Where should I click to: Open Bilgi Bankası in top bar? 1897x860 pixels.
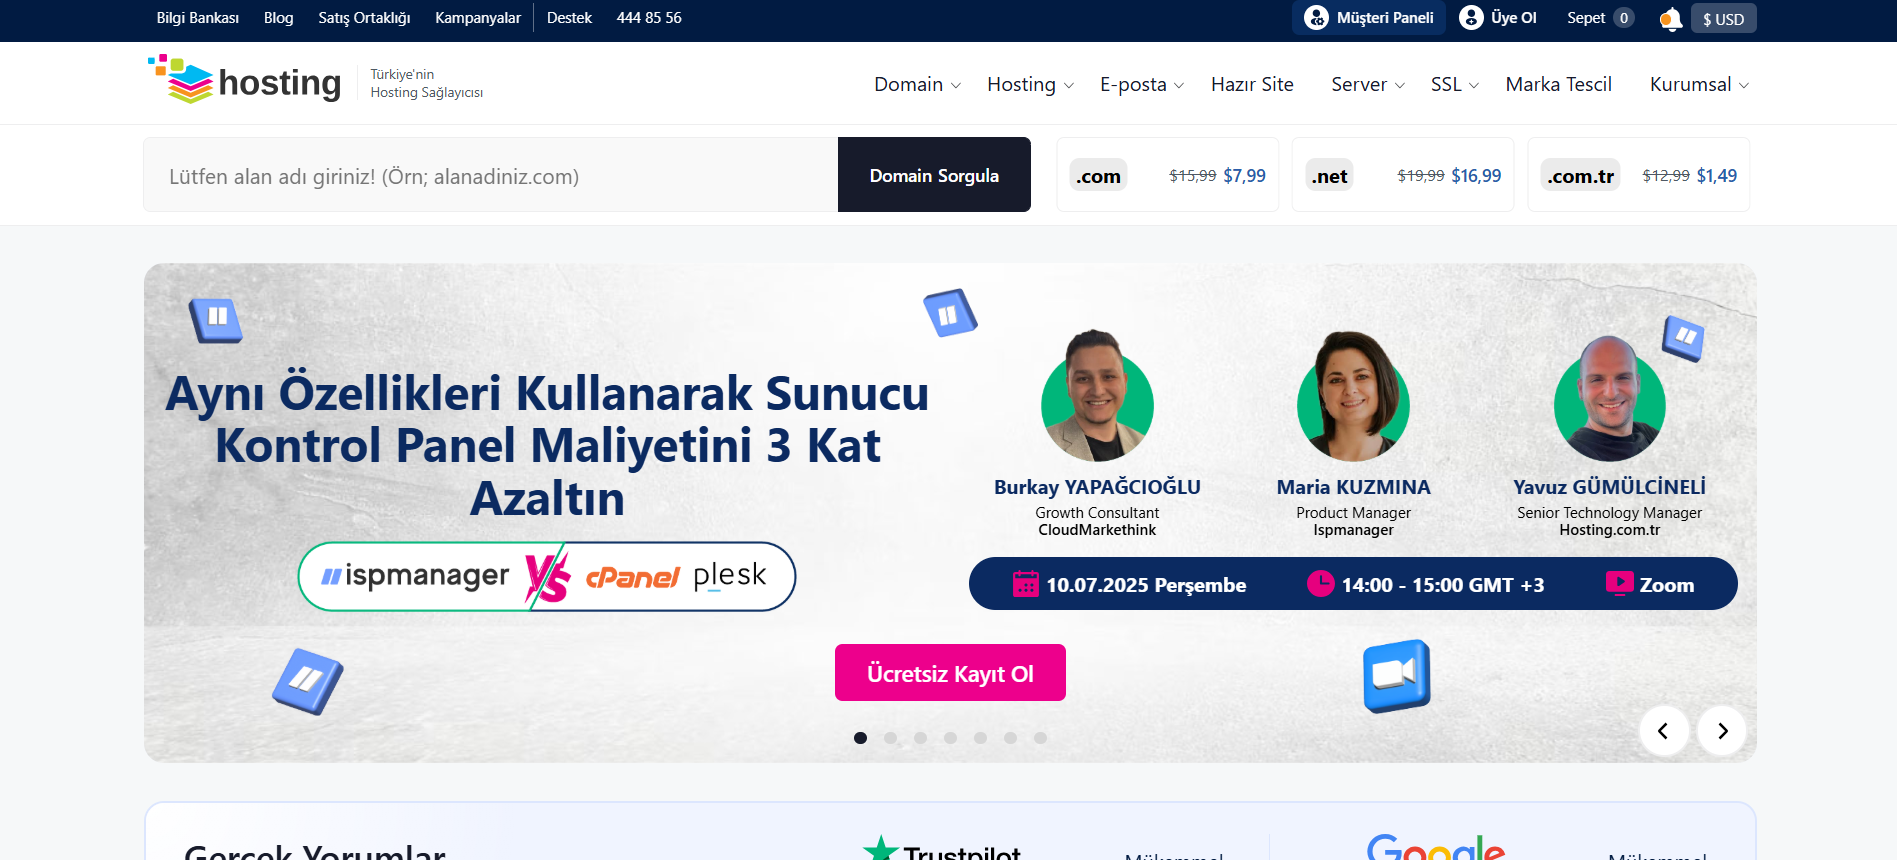pos(198,18)
